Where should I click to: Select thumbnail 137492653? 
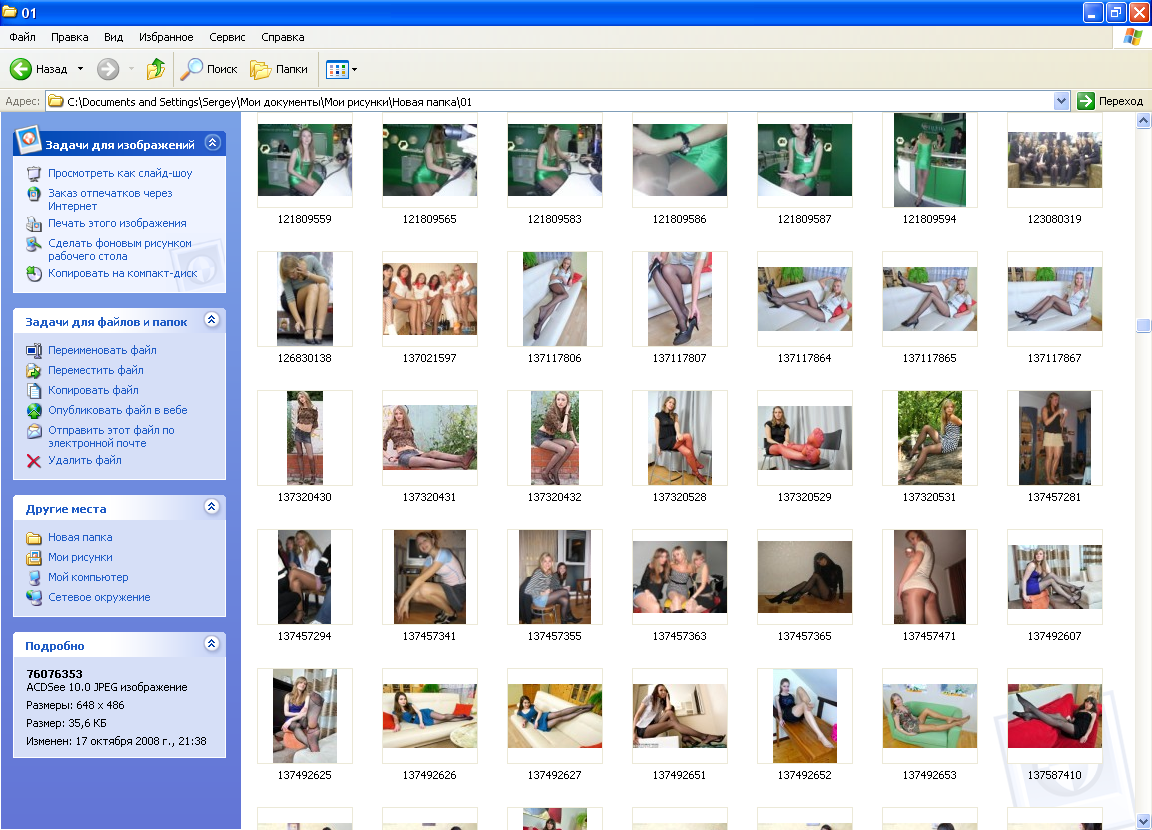tap(929, 715)
